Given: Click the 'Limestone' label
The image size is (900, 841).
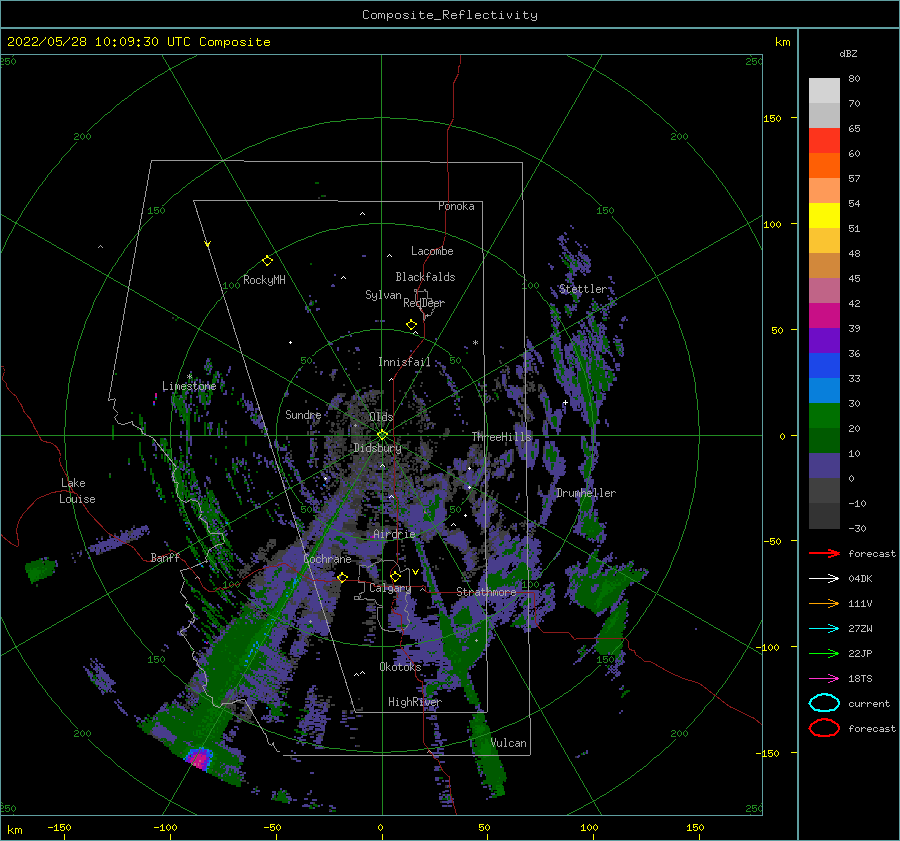Looking at the screenshot, I should pyautogui.click(x=189, y=386).
